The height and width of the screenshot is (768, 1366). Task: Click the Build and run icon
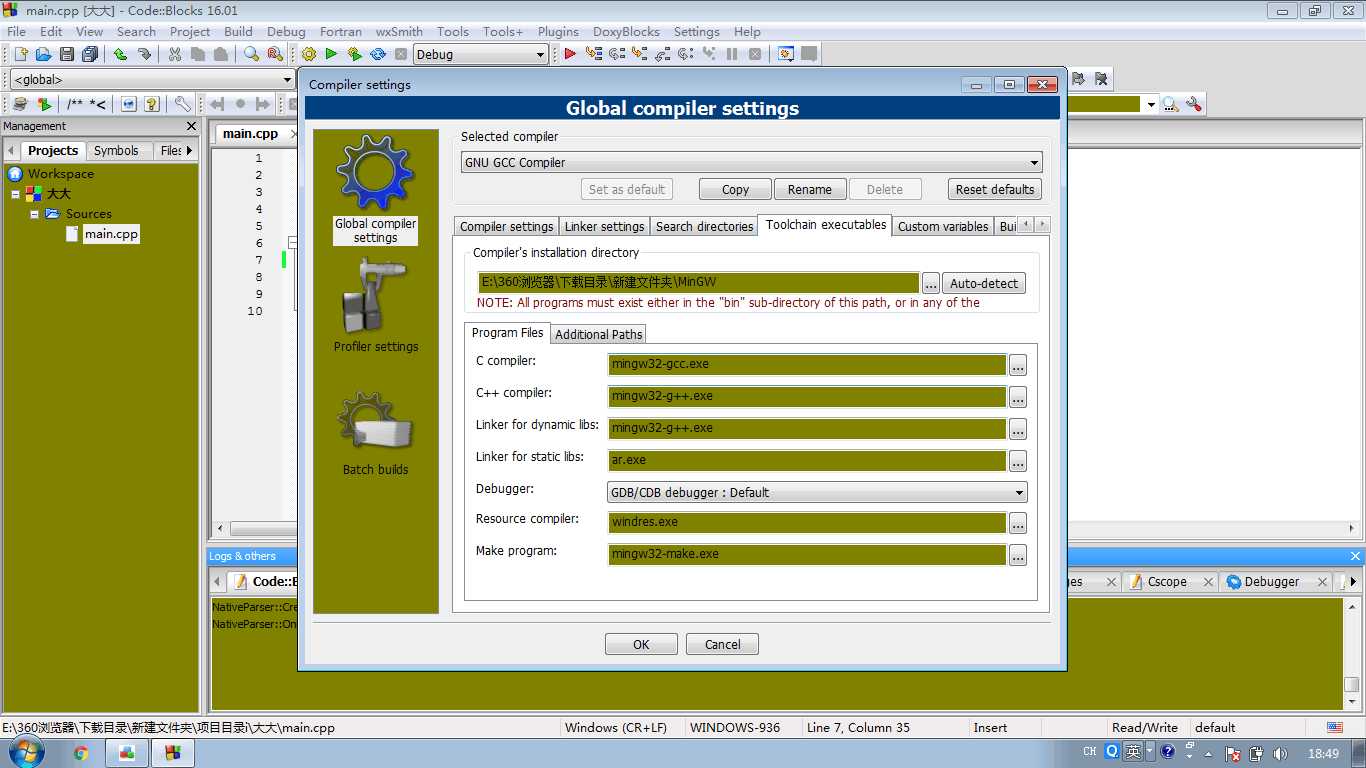[x=354, y=54]
